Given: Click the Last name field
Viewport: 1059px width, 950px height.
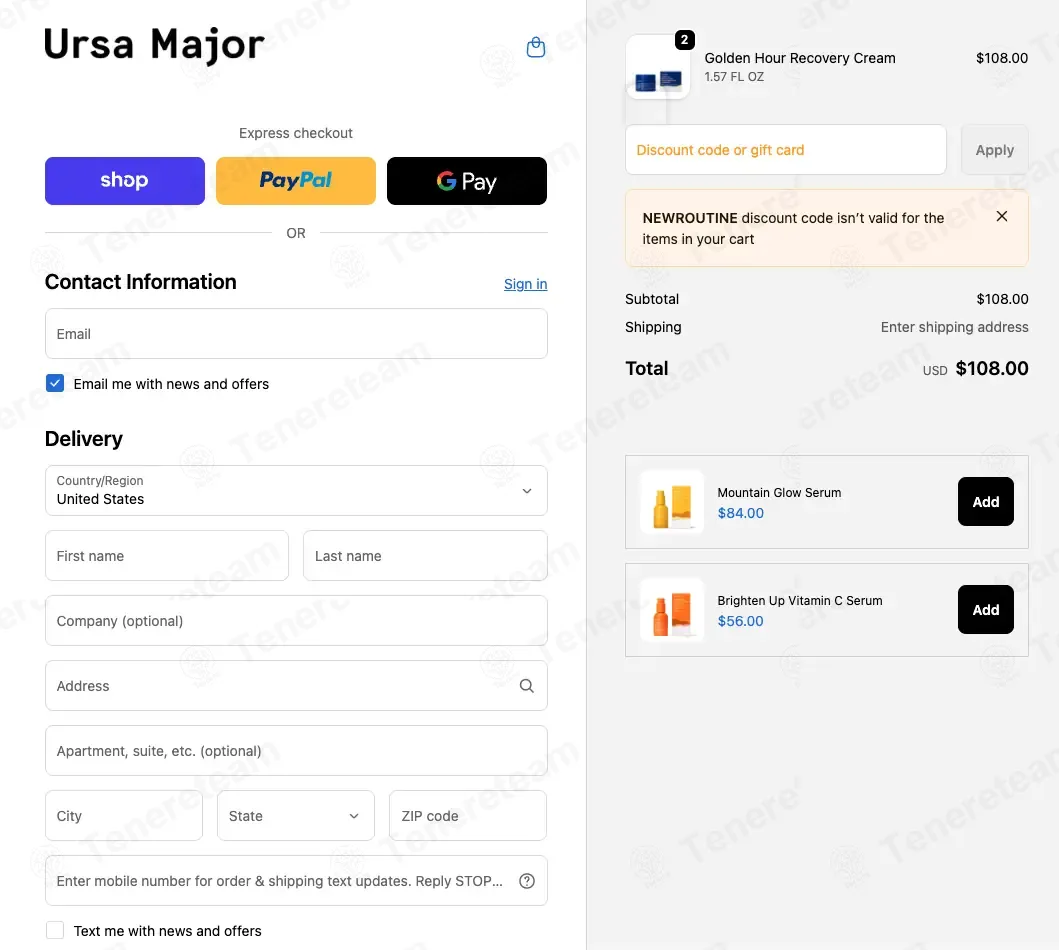Looking at the screenshot, I should point(425,556).
